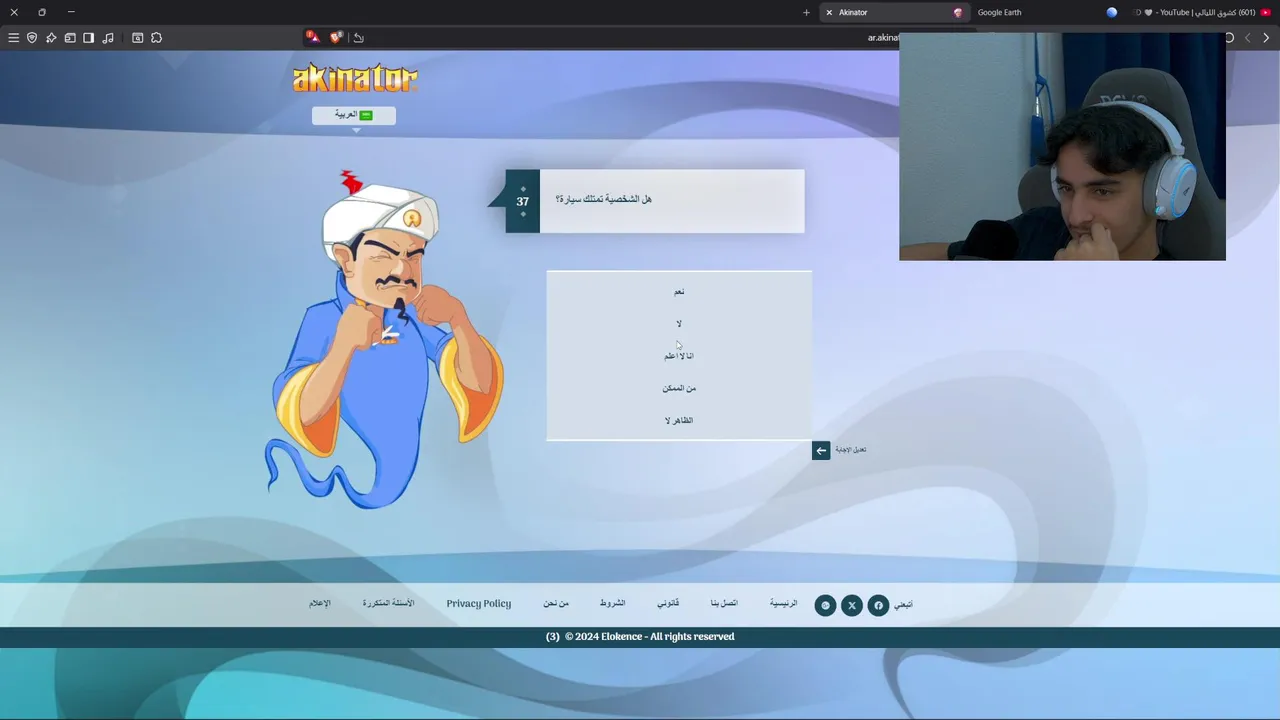This screenshot has width=1280, height=720.
Task: Click the من نحن footer link
Action: (x=556, y=604)
